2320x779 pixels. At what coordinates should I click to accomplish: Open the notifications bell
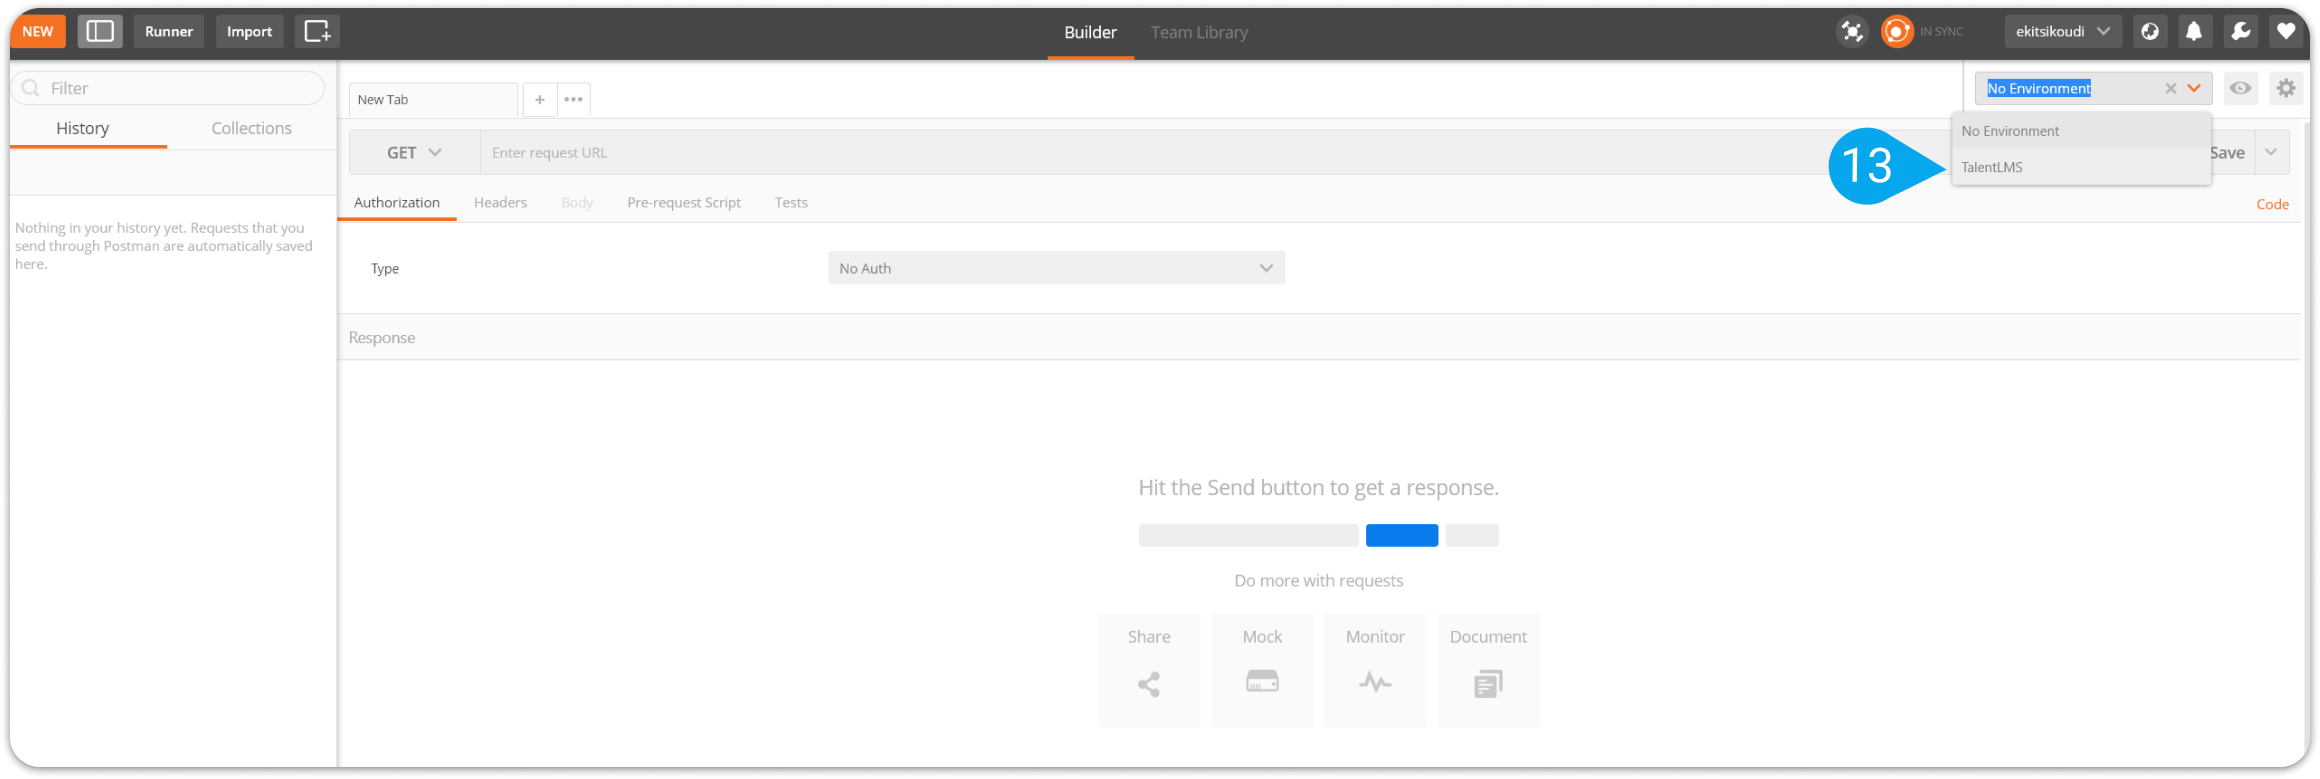pos(2194,32)
